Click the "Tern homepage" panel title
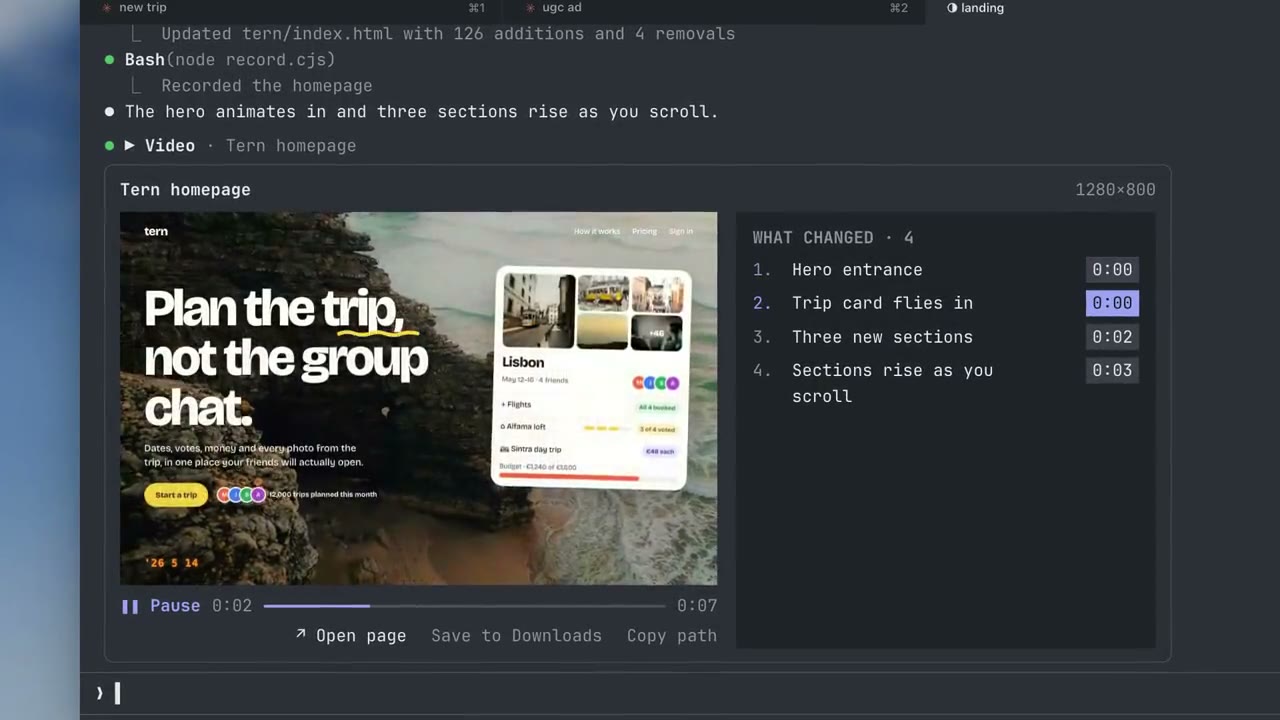 [x=185, y=190]
